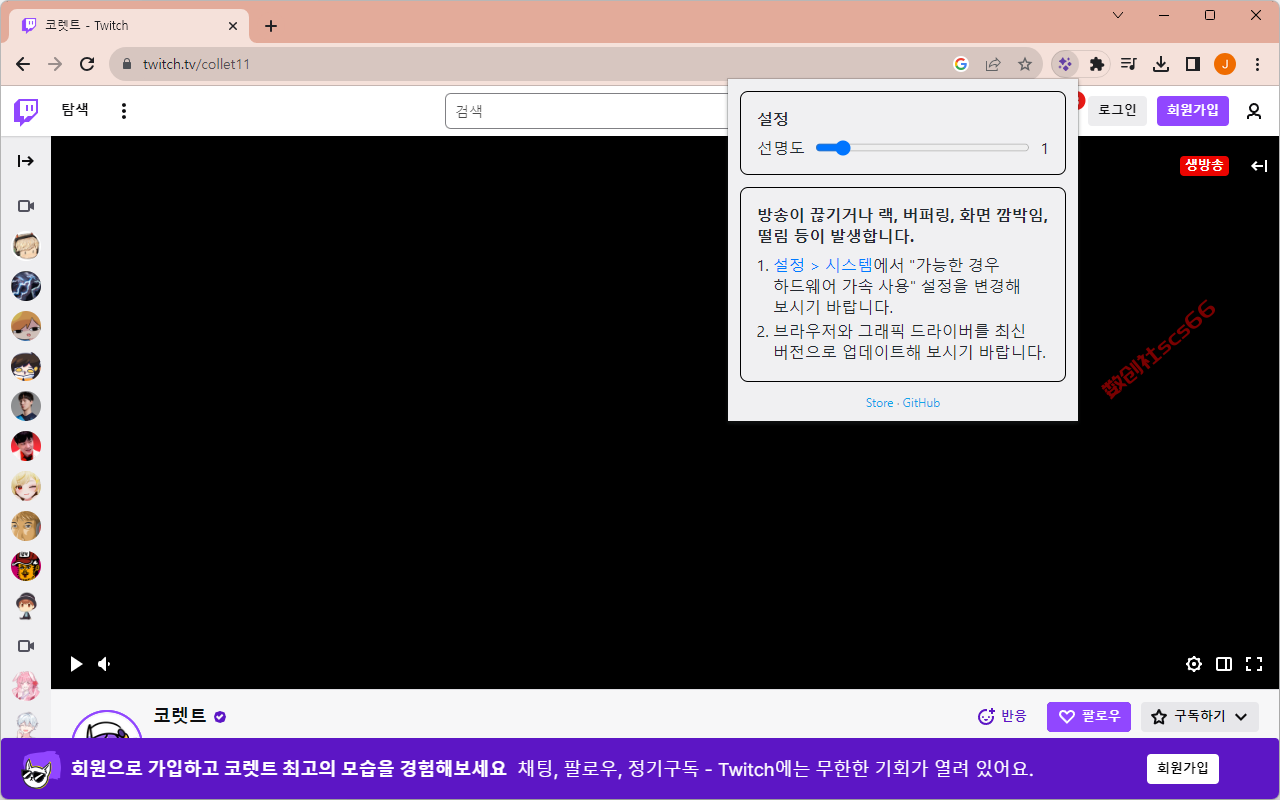The height and width of the screenshot is (800, 1280).
Task: Open the Chrome extensions puzzle icon
Action: (x=1097, y=64)
